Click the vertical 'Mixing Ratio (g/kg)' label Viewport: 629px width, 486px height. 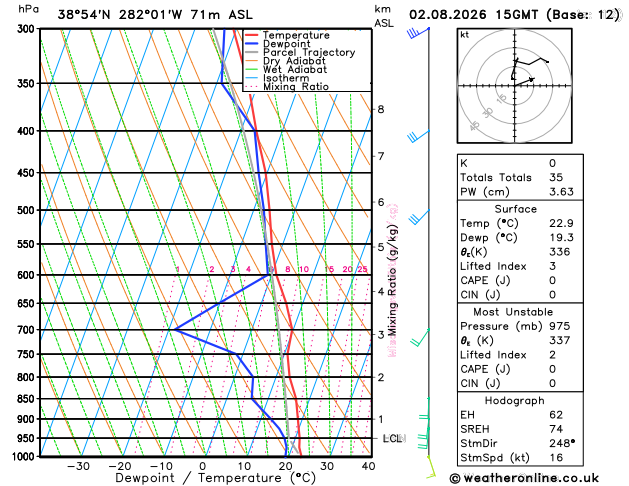tap(393, 280)
